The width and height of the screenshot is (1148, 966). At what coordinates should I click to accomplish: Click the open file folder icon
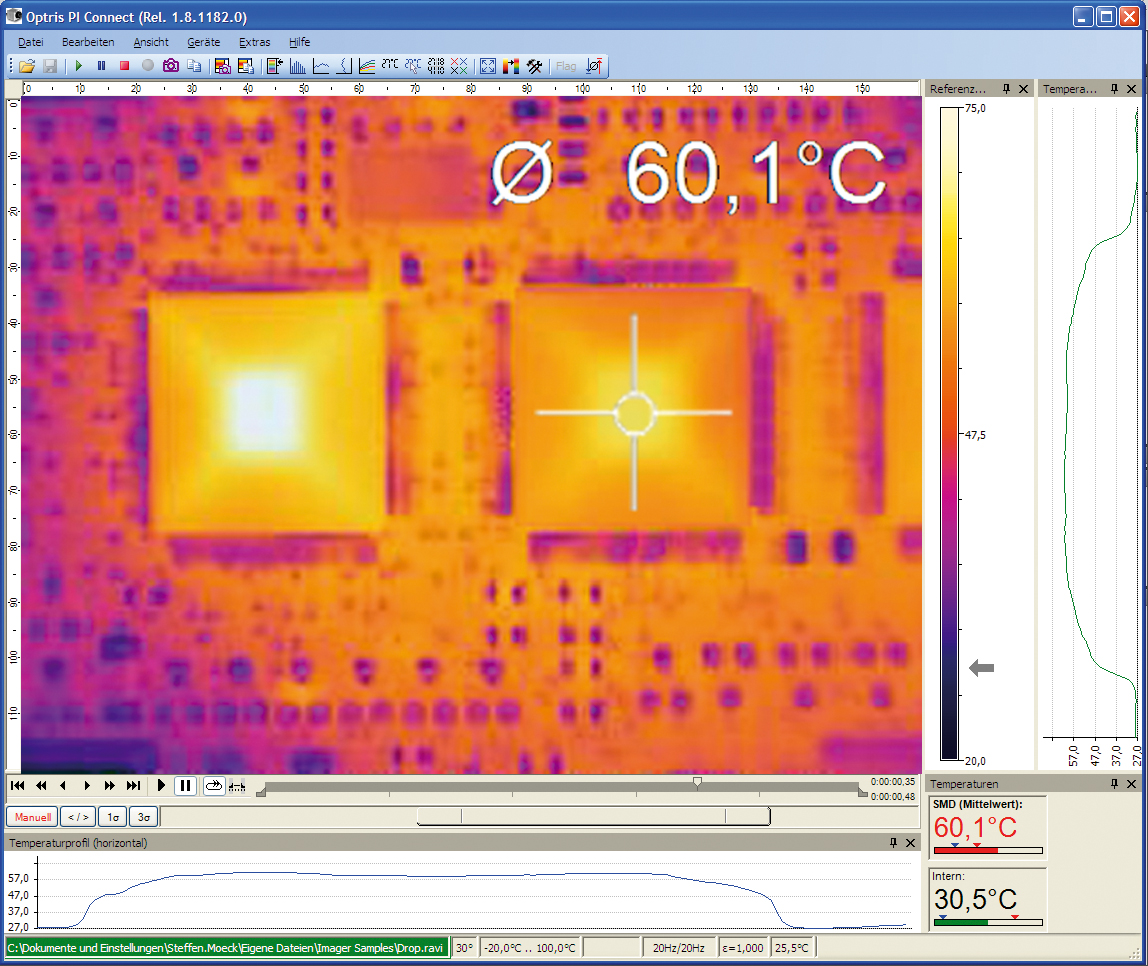27,66
